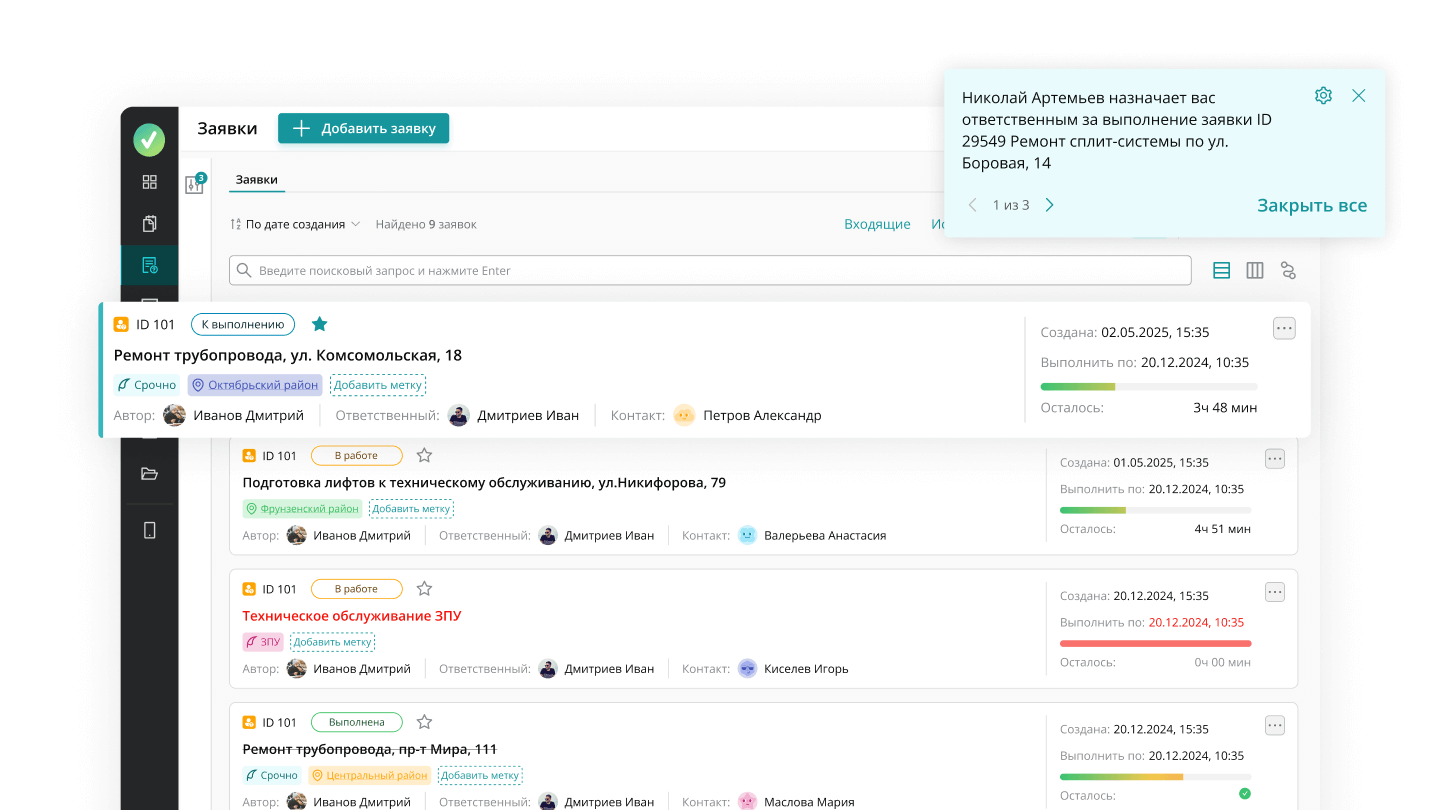Click contact Маслова Мария
Image resolution: width=1440 pixels, height=810 pixels.
point(809,802)
